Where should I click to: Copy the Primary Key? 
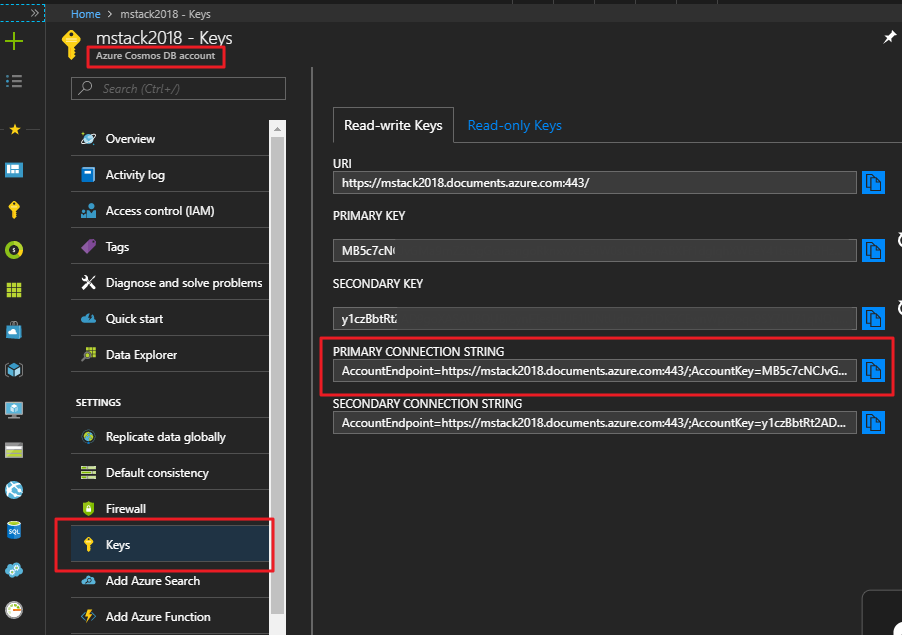point(873,251)
